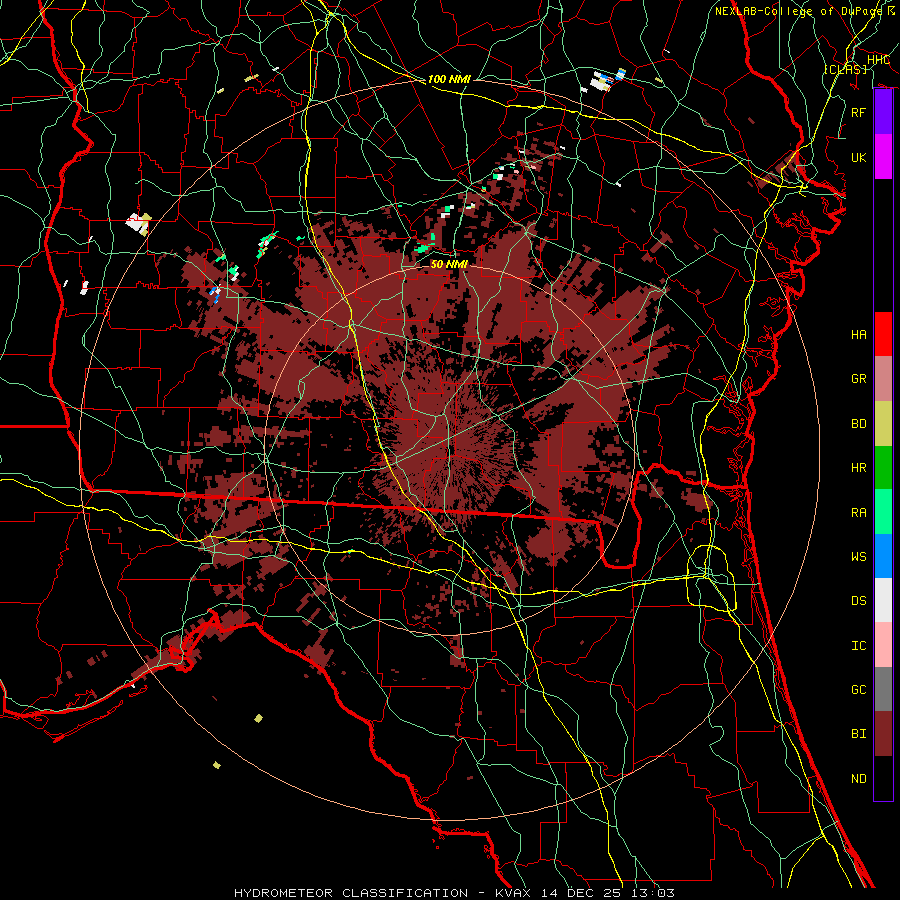Click the 'HA' legend label
Screen dimensions: 900x900
[859, 334]
